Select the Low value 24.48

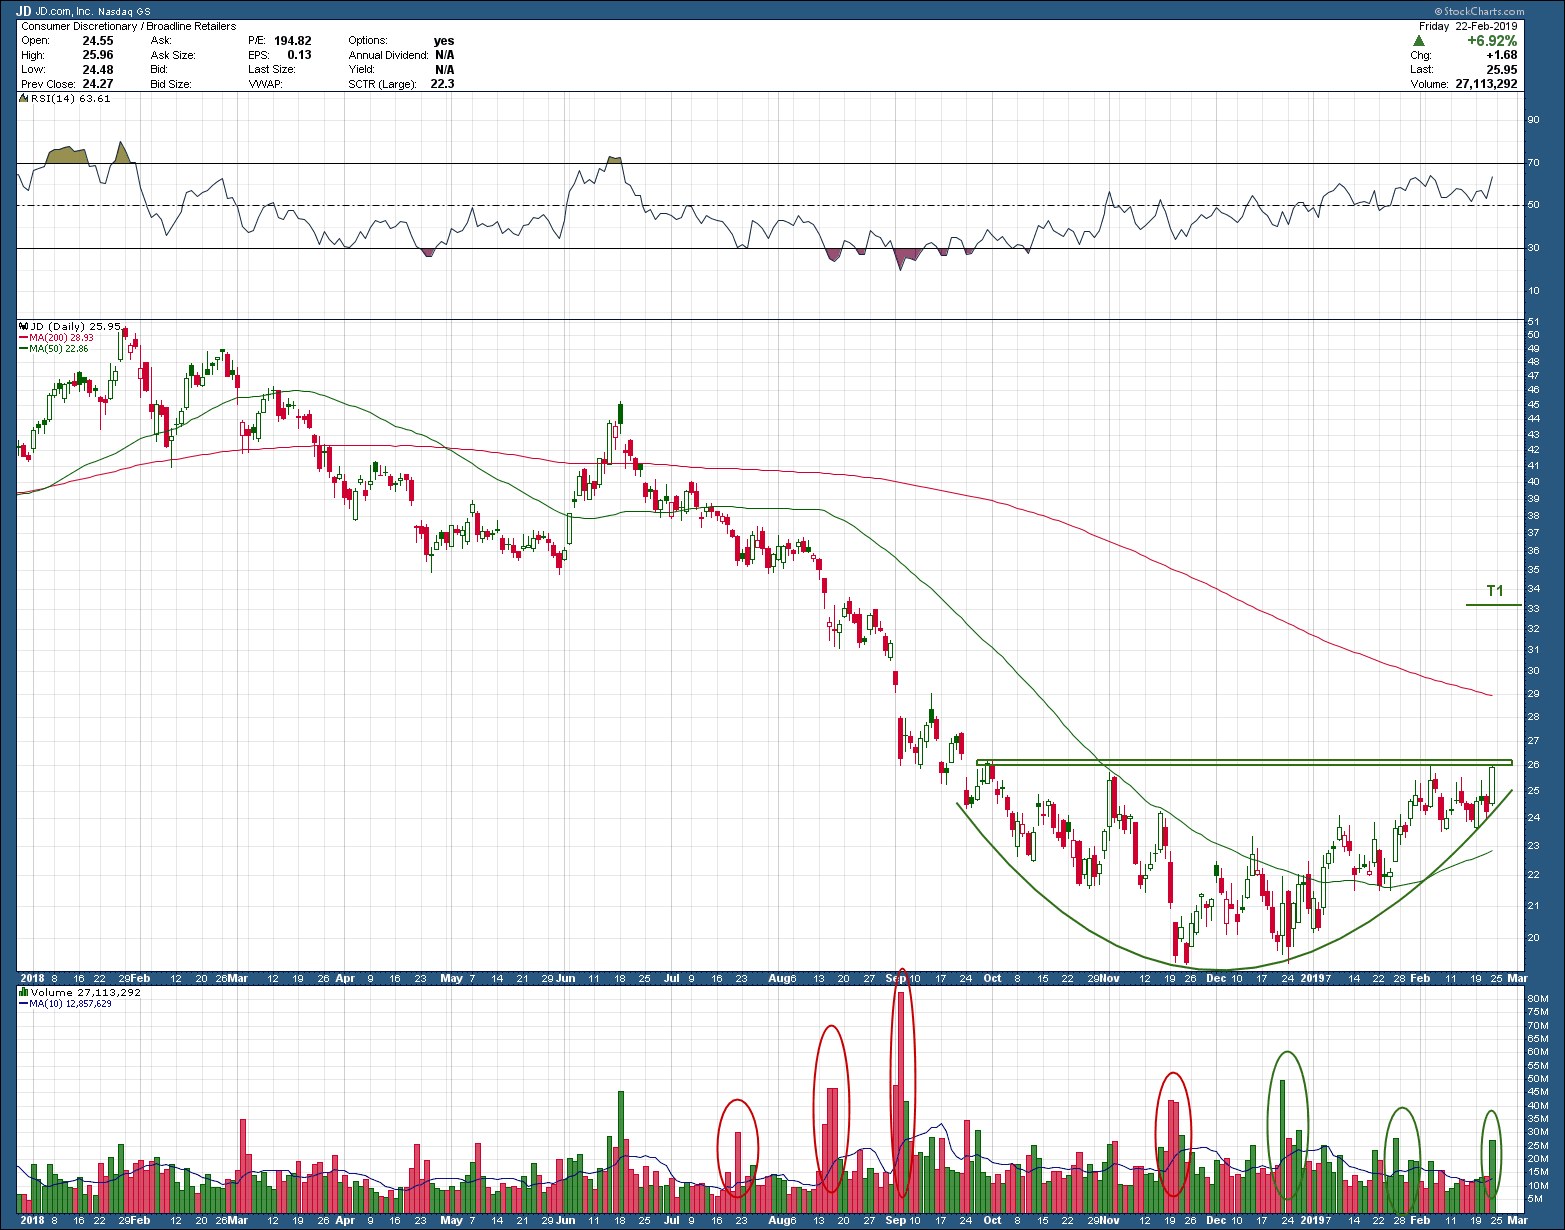[98, 70]
